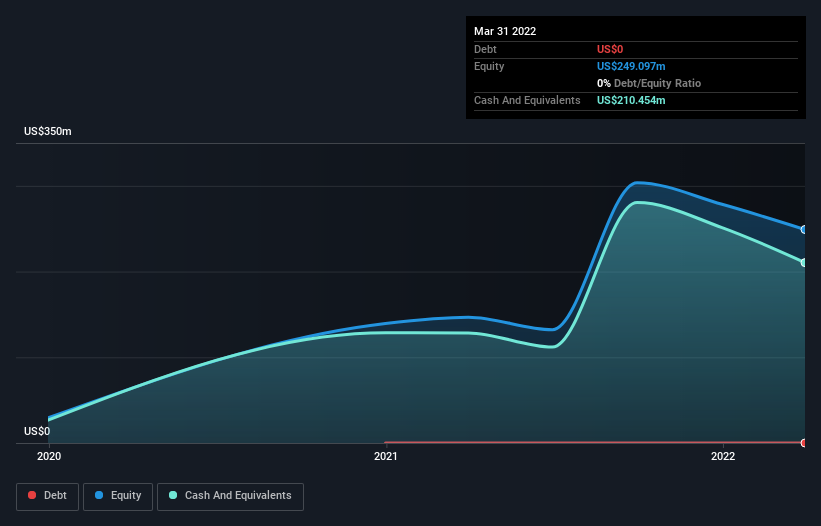Toggle the Debt legend button
The image size is (821, 526).
pyautogui.click(x=47, y=496)
